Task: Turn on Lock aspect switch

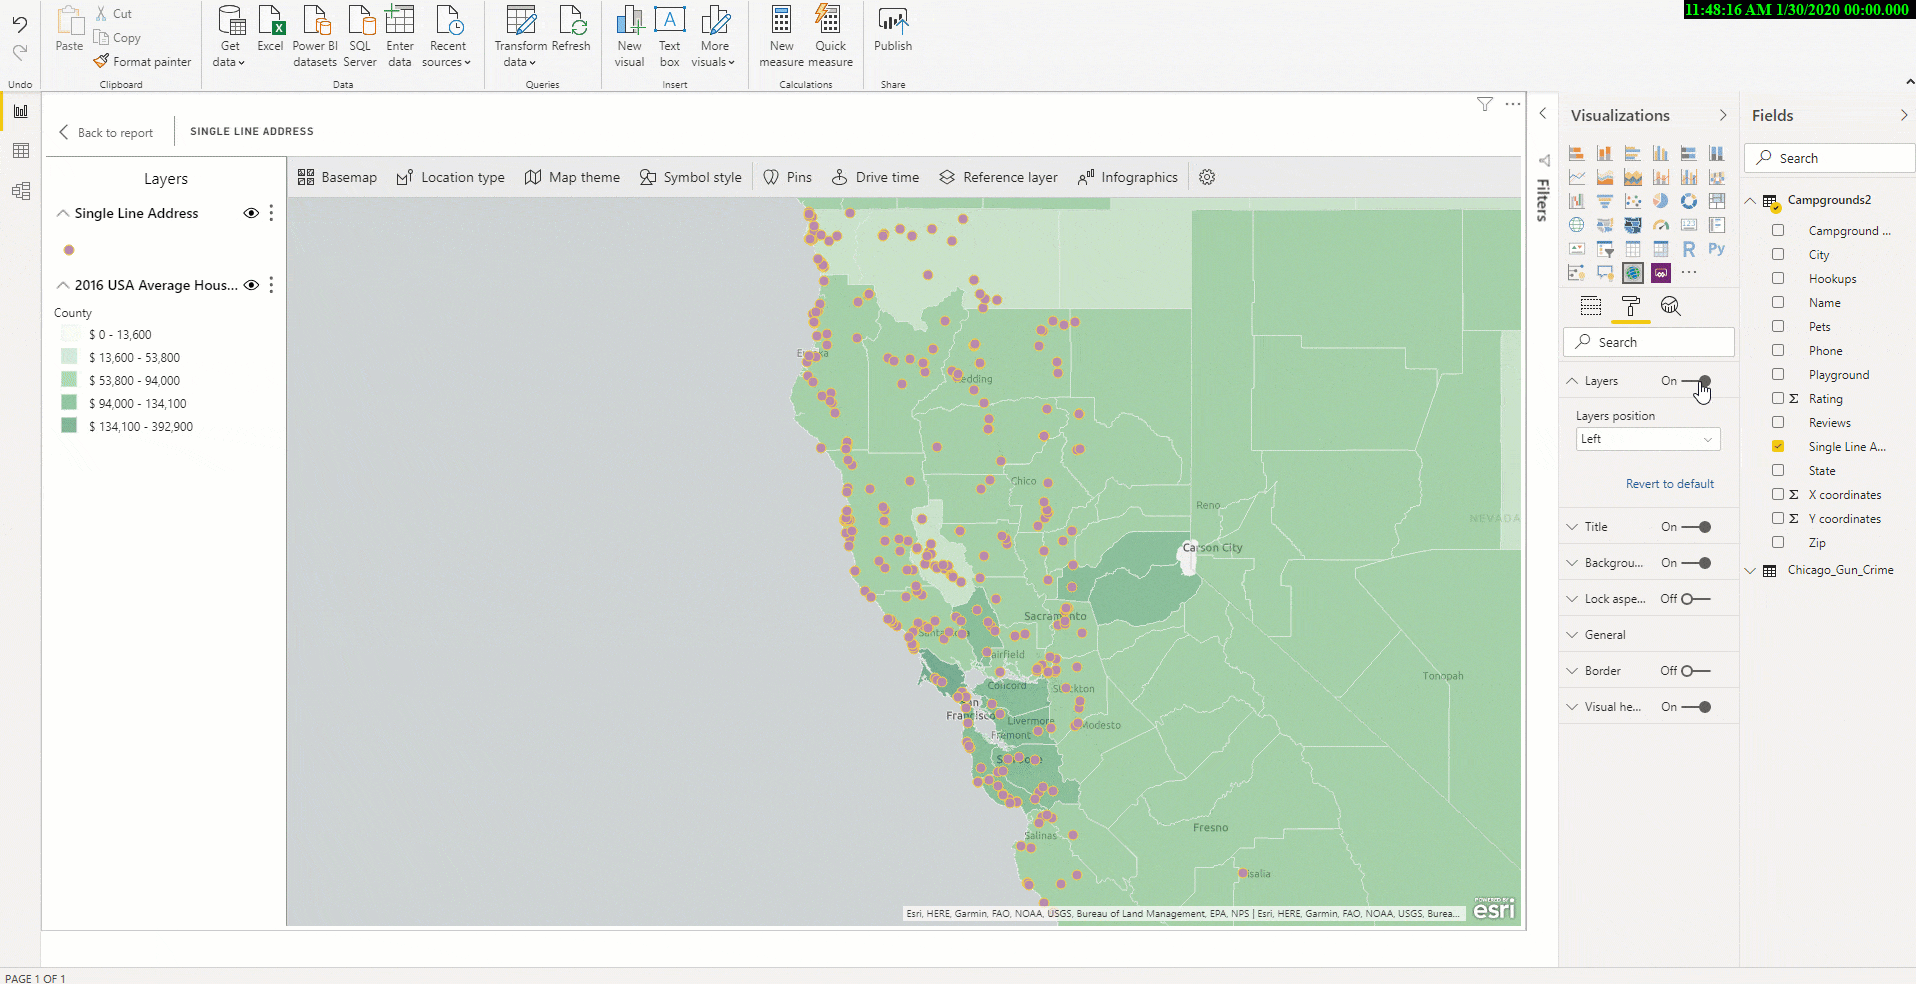Action: click(1697, 599)
